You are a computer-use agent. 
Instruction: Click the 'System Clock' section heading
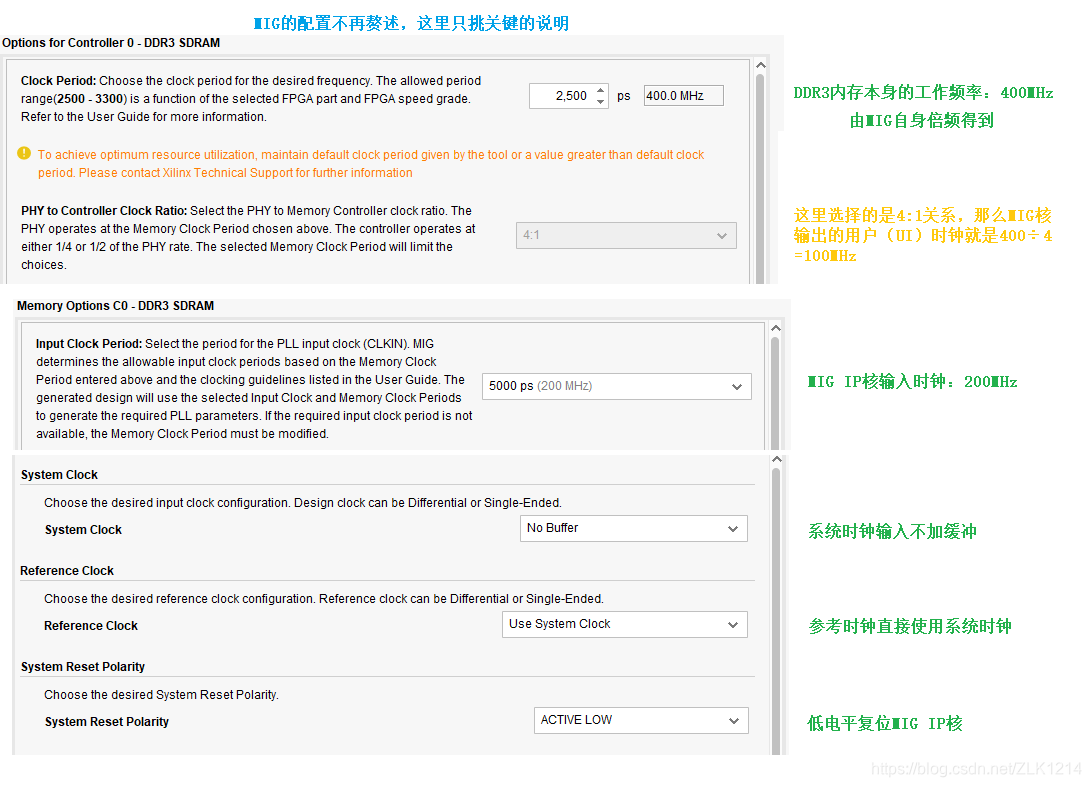[x=59, y=475]
